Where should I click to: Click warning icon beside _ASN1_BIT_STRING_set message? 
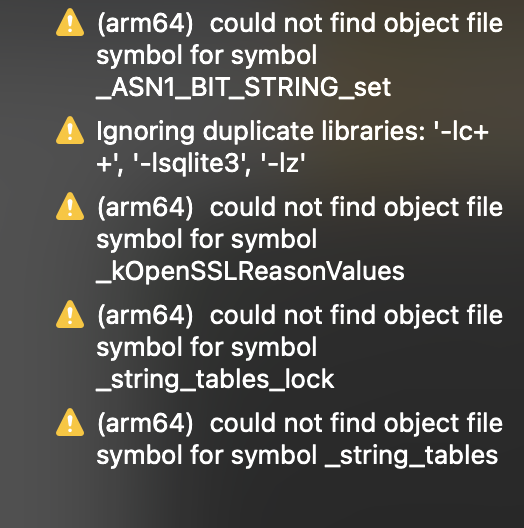coord(70,23)
